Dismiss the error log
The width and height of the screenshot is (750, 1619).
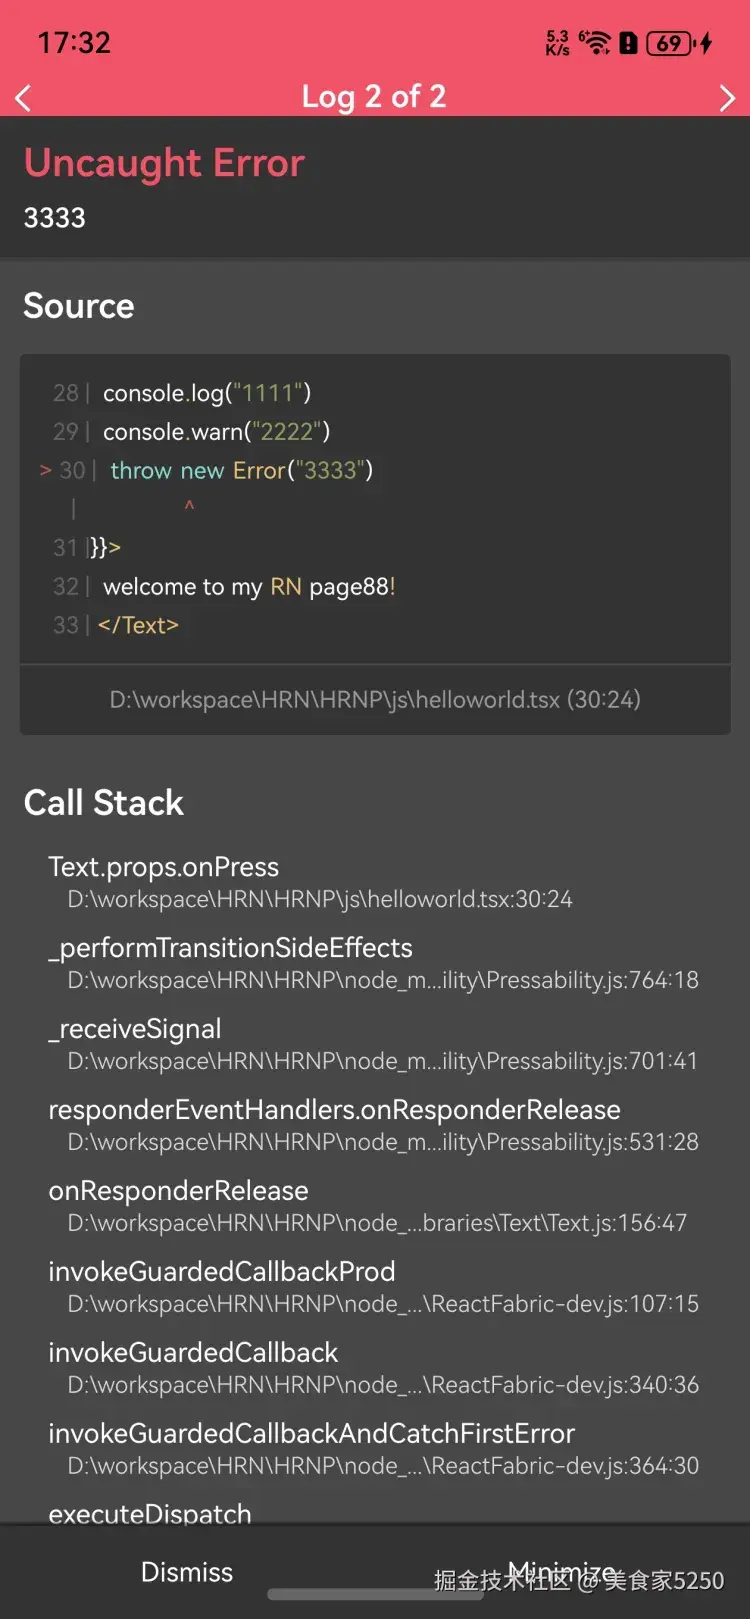[187, 1572]
